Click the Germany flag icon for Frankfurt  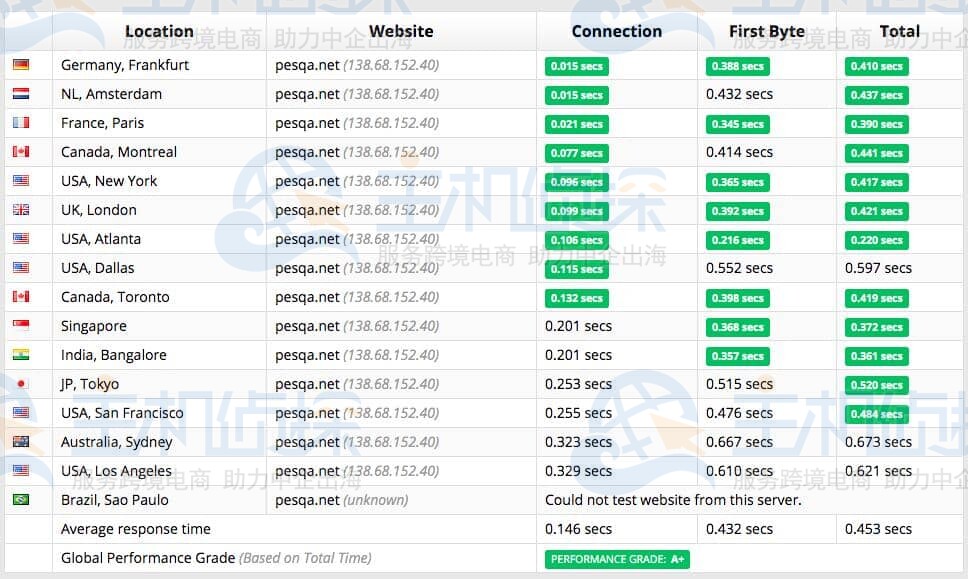(x=21, y=65)
